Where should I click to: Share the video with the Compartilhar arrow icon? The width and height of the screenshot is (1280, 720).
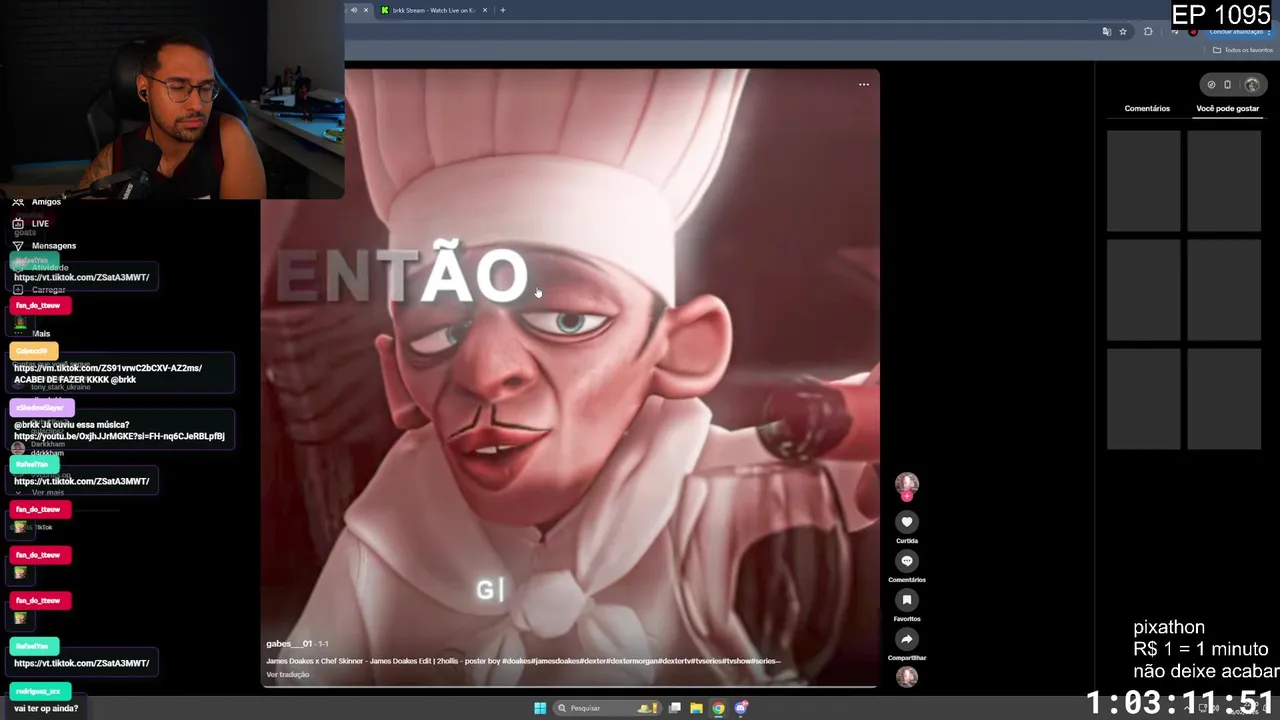point(907,639)
